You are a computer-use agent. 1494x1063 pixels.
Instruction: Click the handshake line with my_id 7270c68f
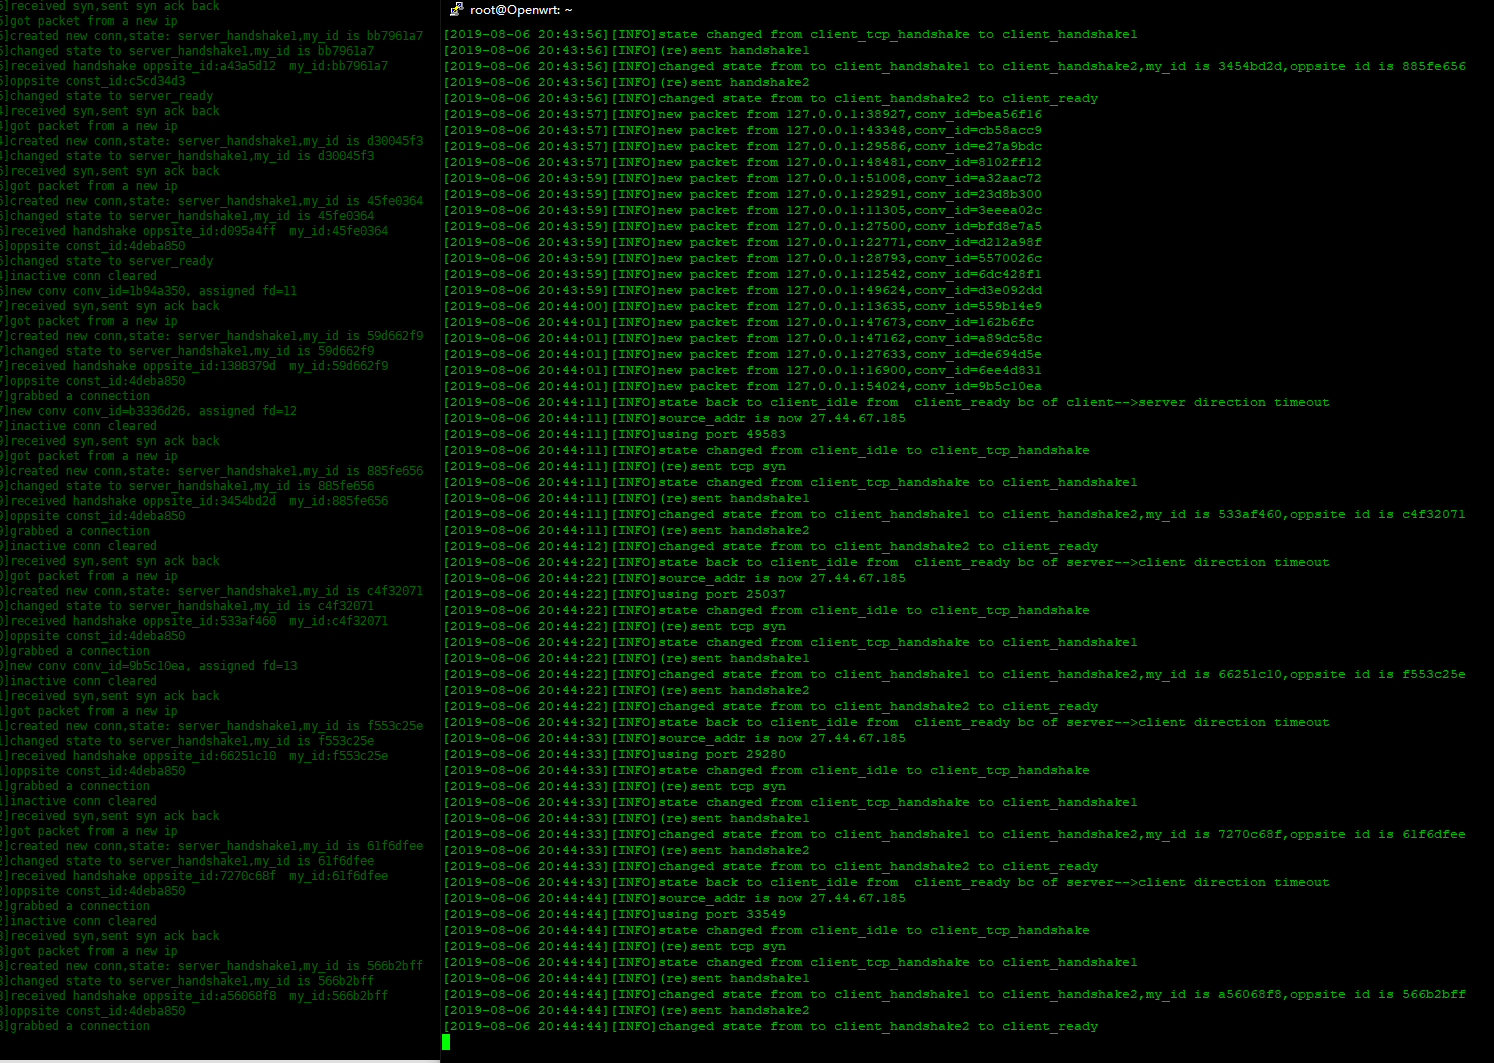point(954,834)
